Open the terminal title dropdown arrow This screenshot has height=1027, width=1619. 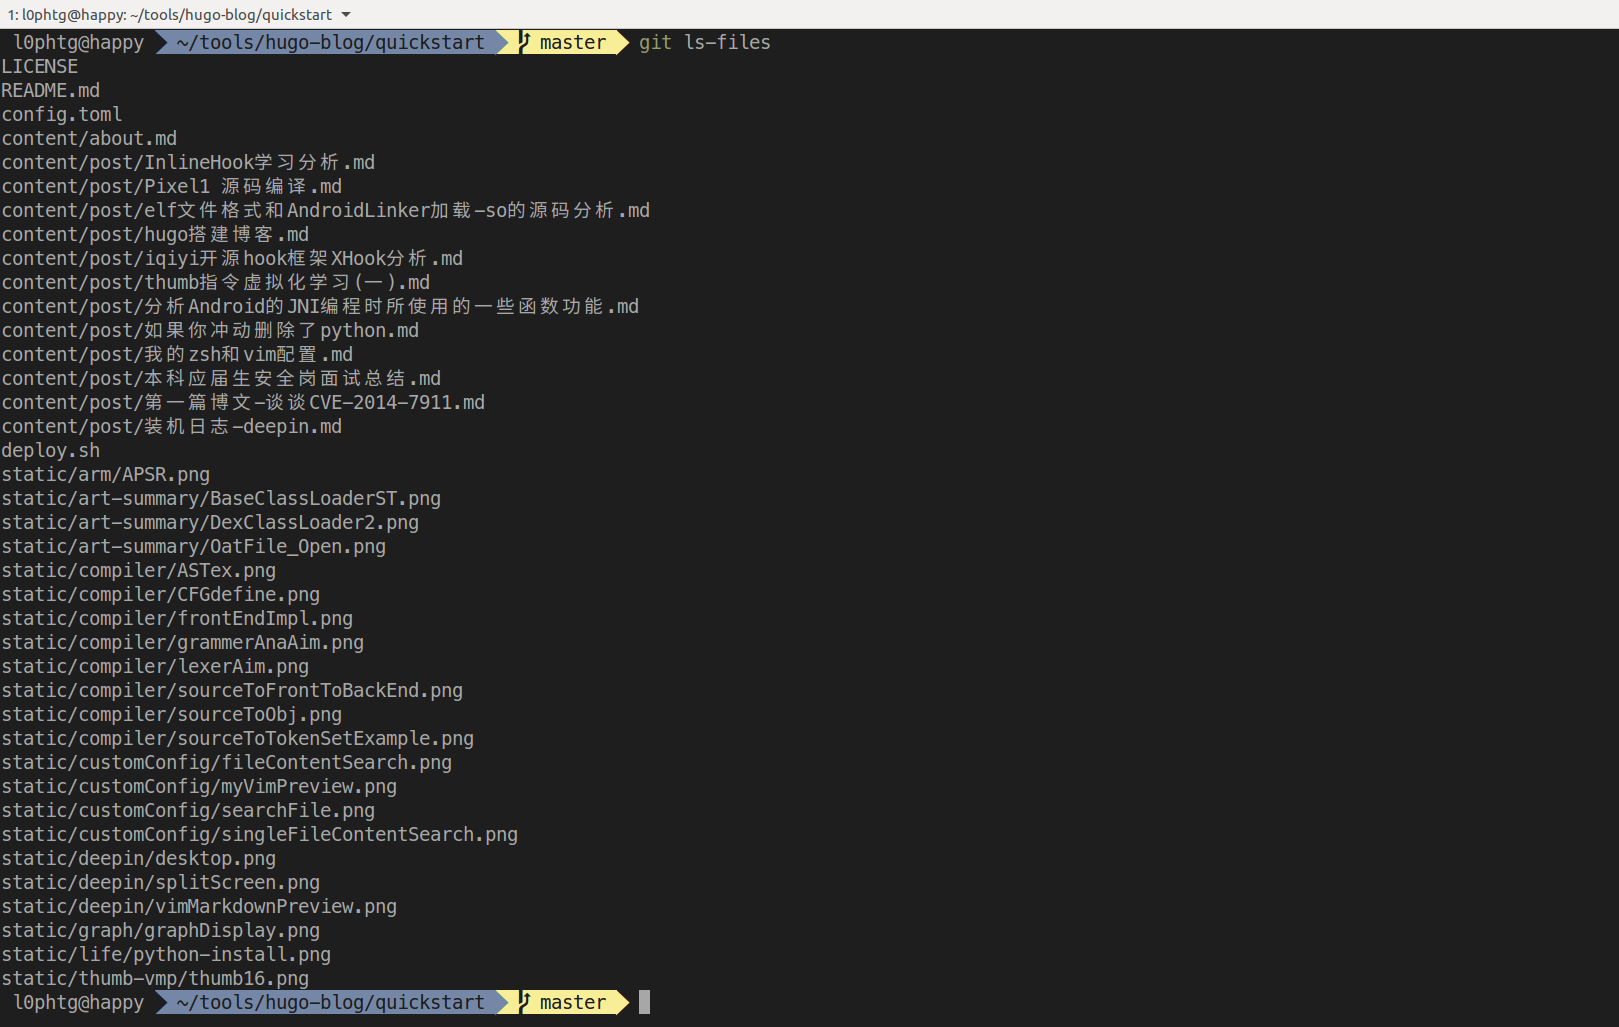(346, 15)
